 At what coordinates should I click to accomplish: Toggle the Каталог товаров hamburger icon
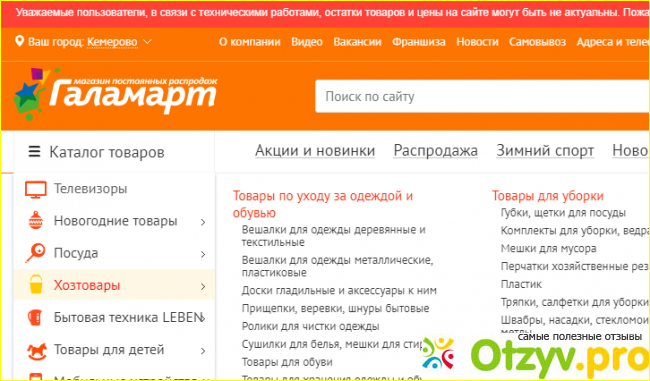tap(34, 152)
